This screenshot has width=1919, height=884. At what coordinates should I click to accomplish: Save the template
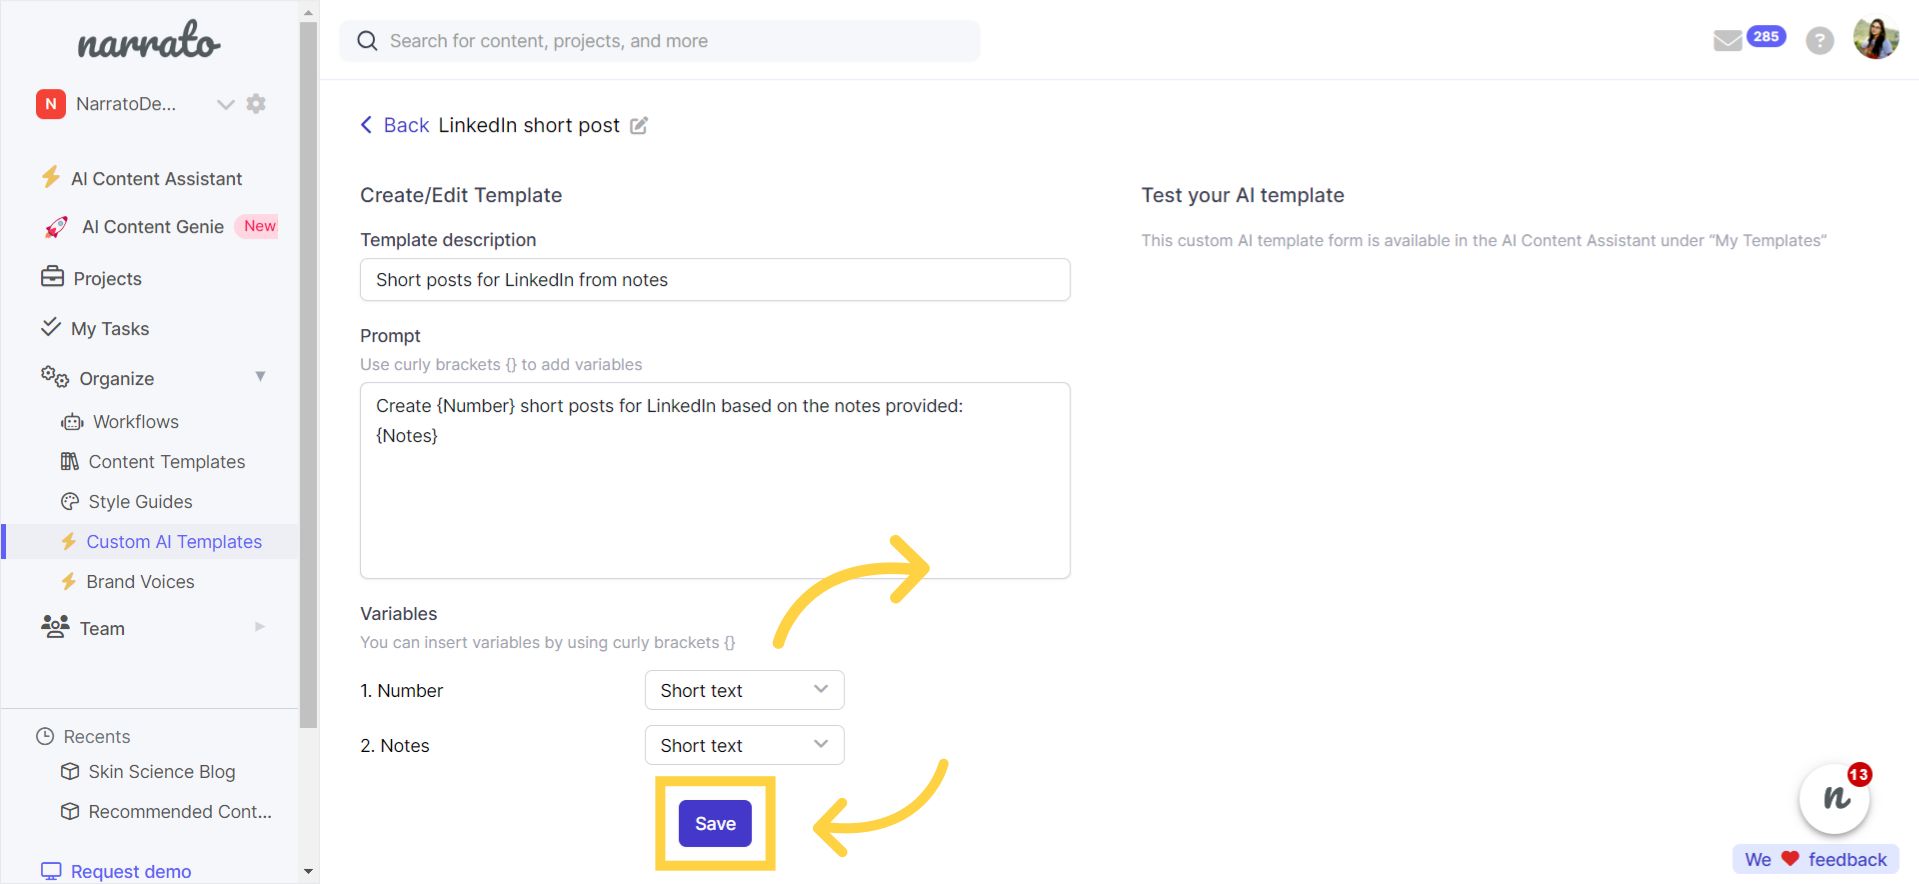click(x=715, y=824)
